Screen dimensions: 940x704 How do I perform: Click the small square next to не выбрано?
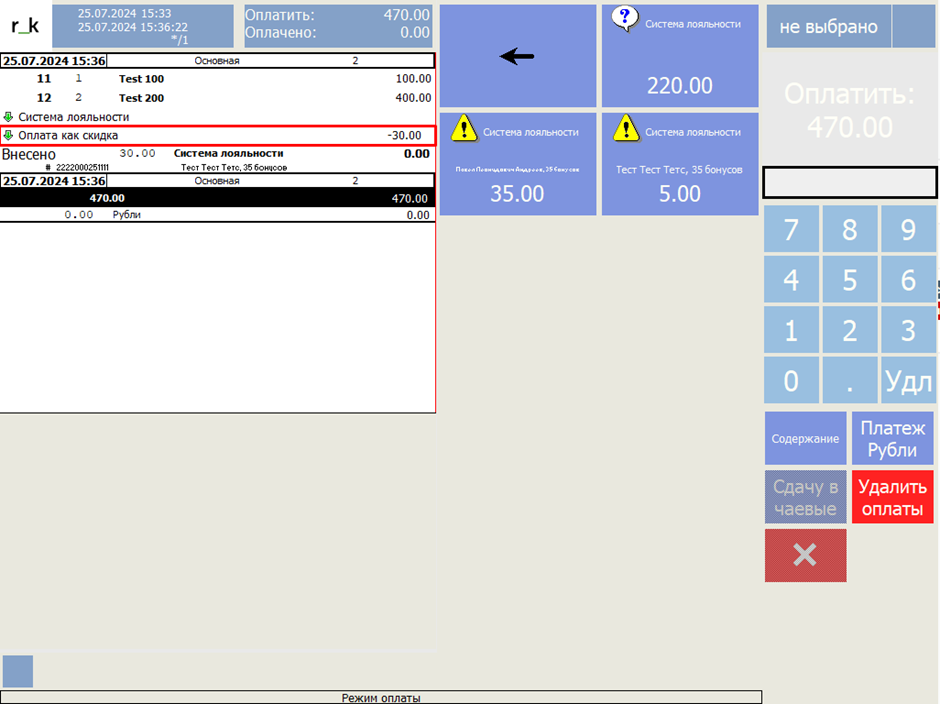(913, 27)
